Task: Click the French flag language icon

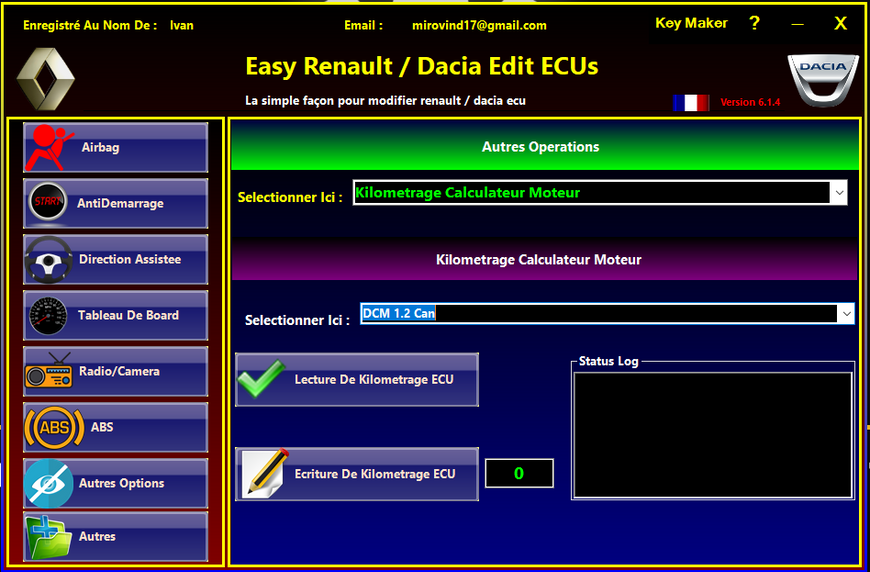Action: [x=691, y=103]
